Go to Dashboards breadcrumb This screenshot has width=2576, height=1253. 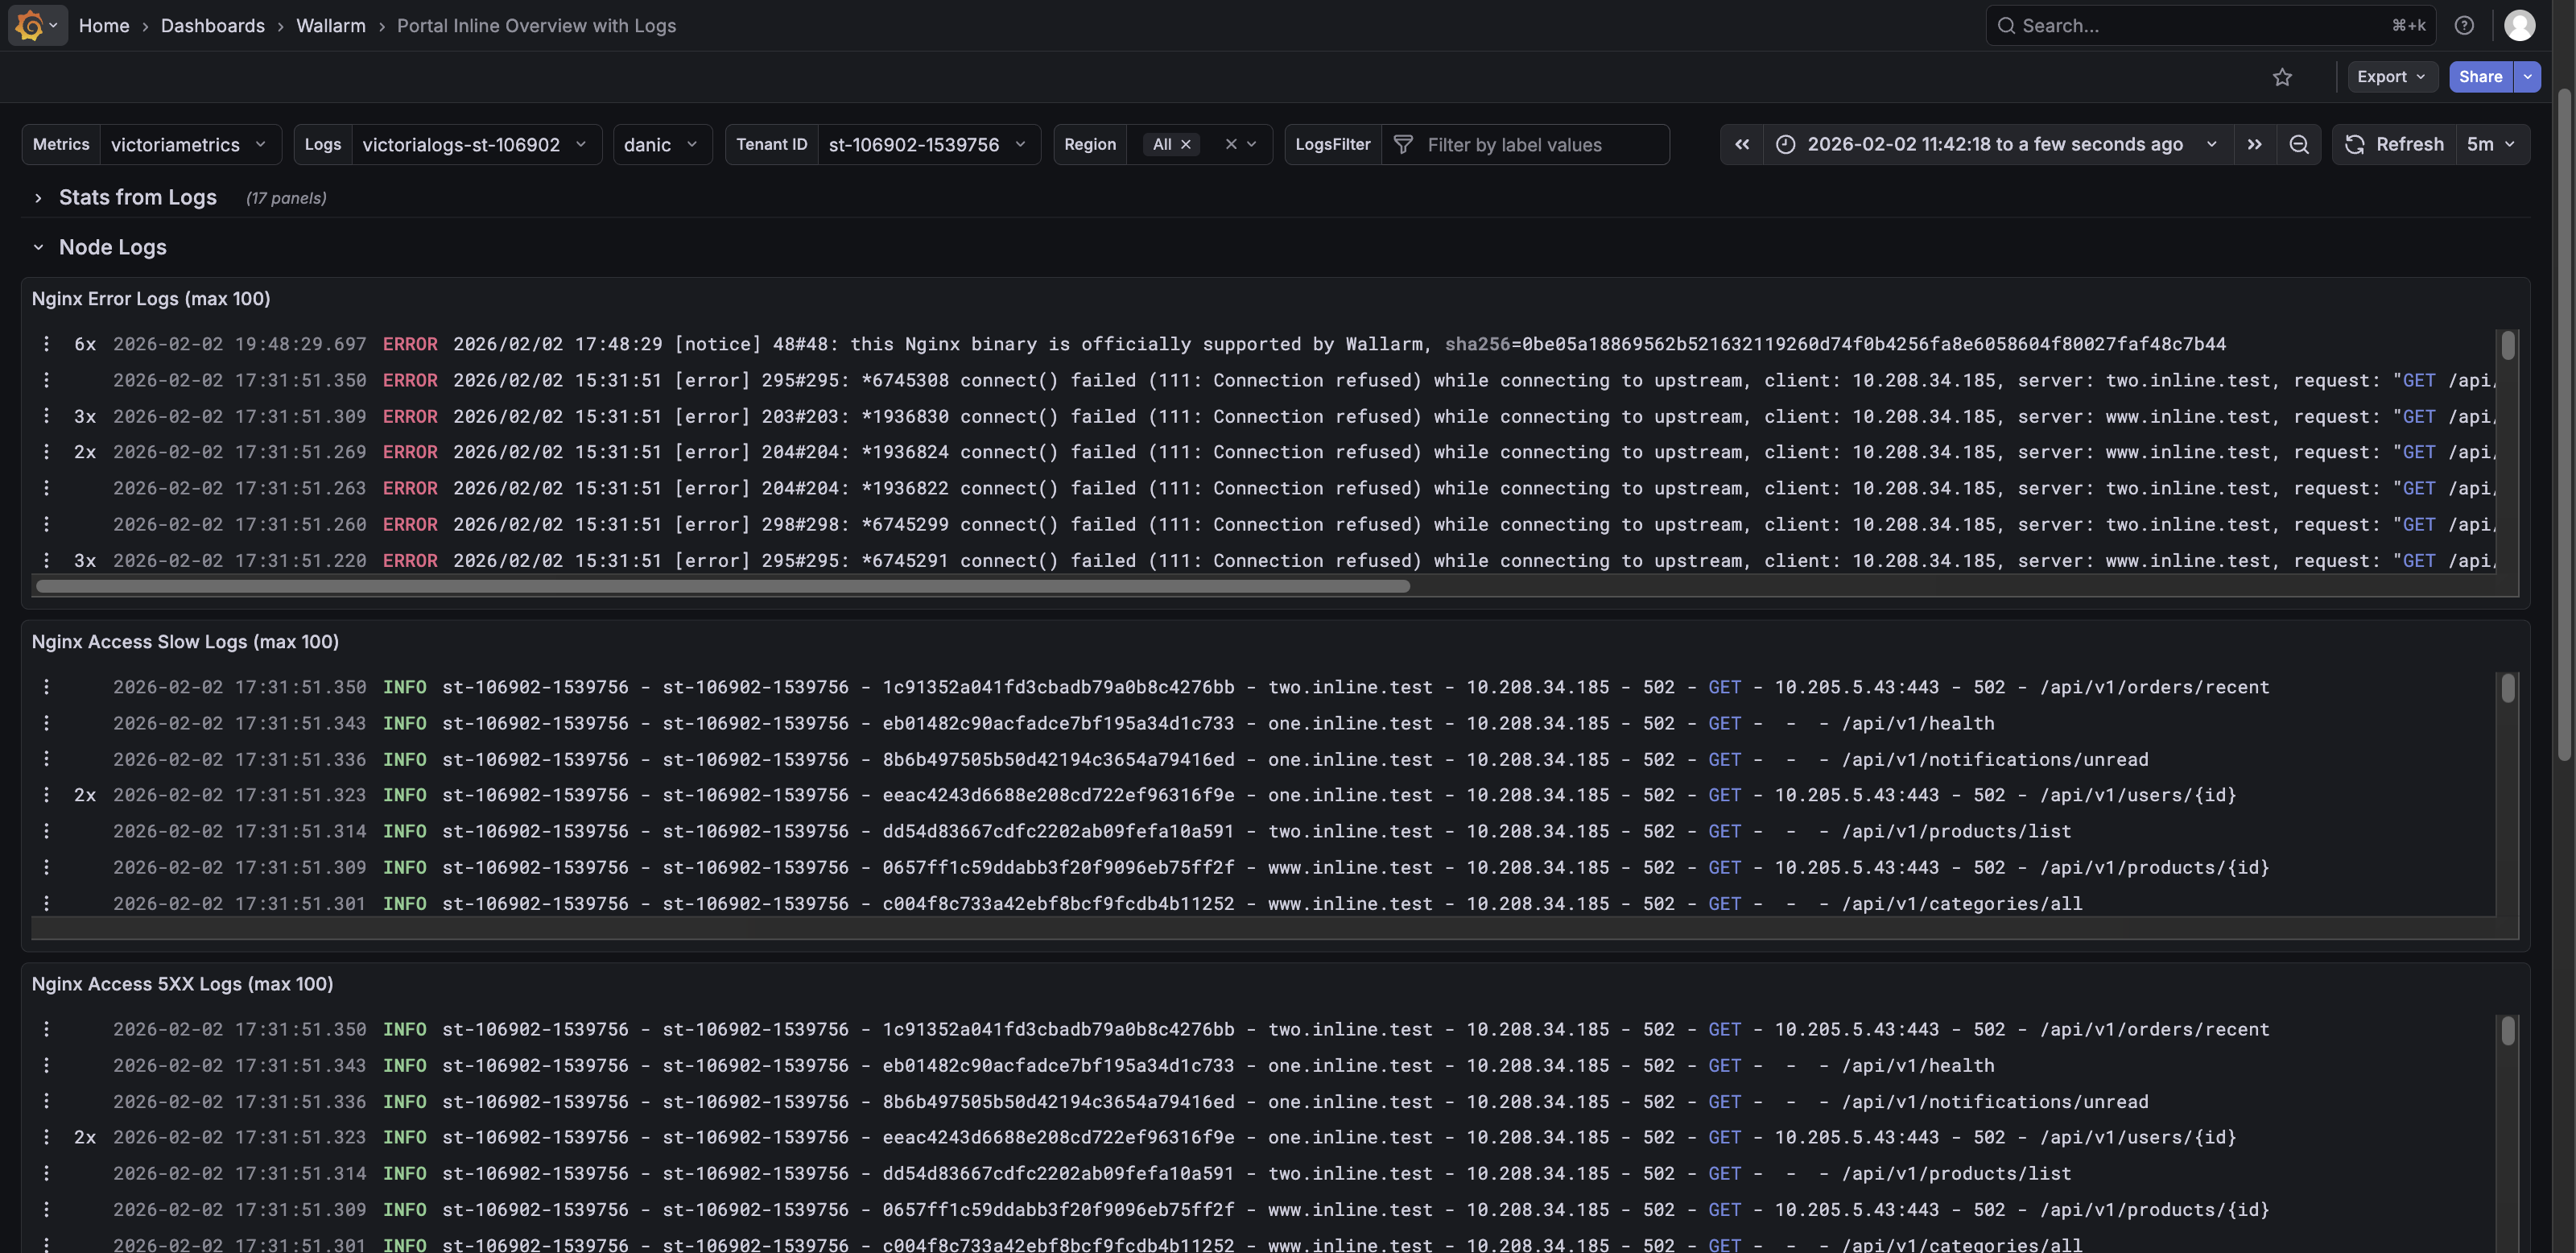point(212,25)
